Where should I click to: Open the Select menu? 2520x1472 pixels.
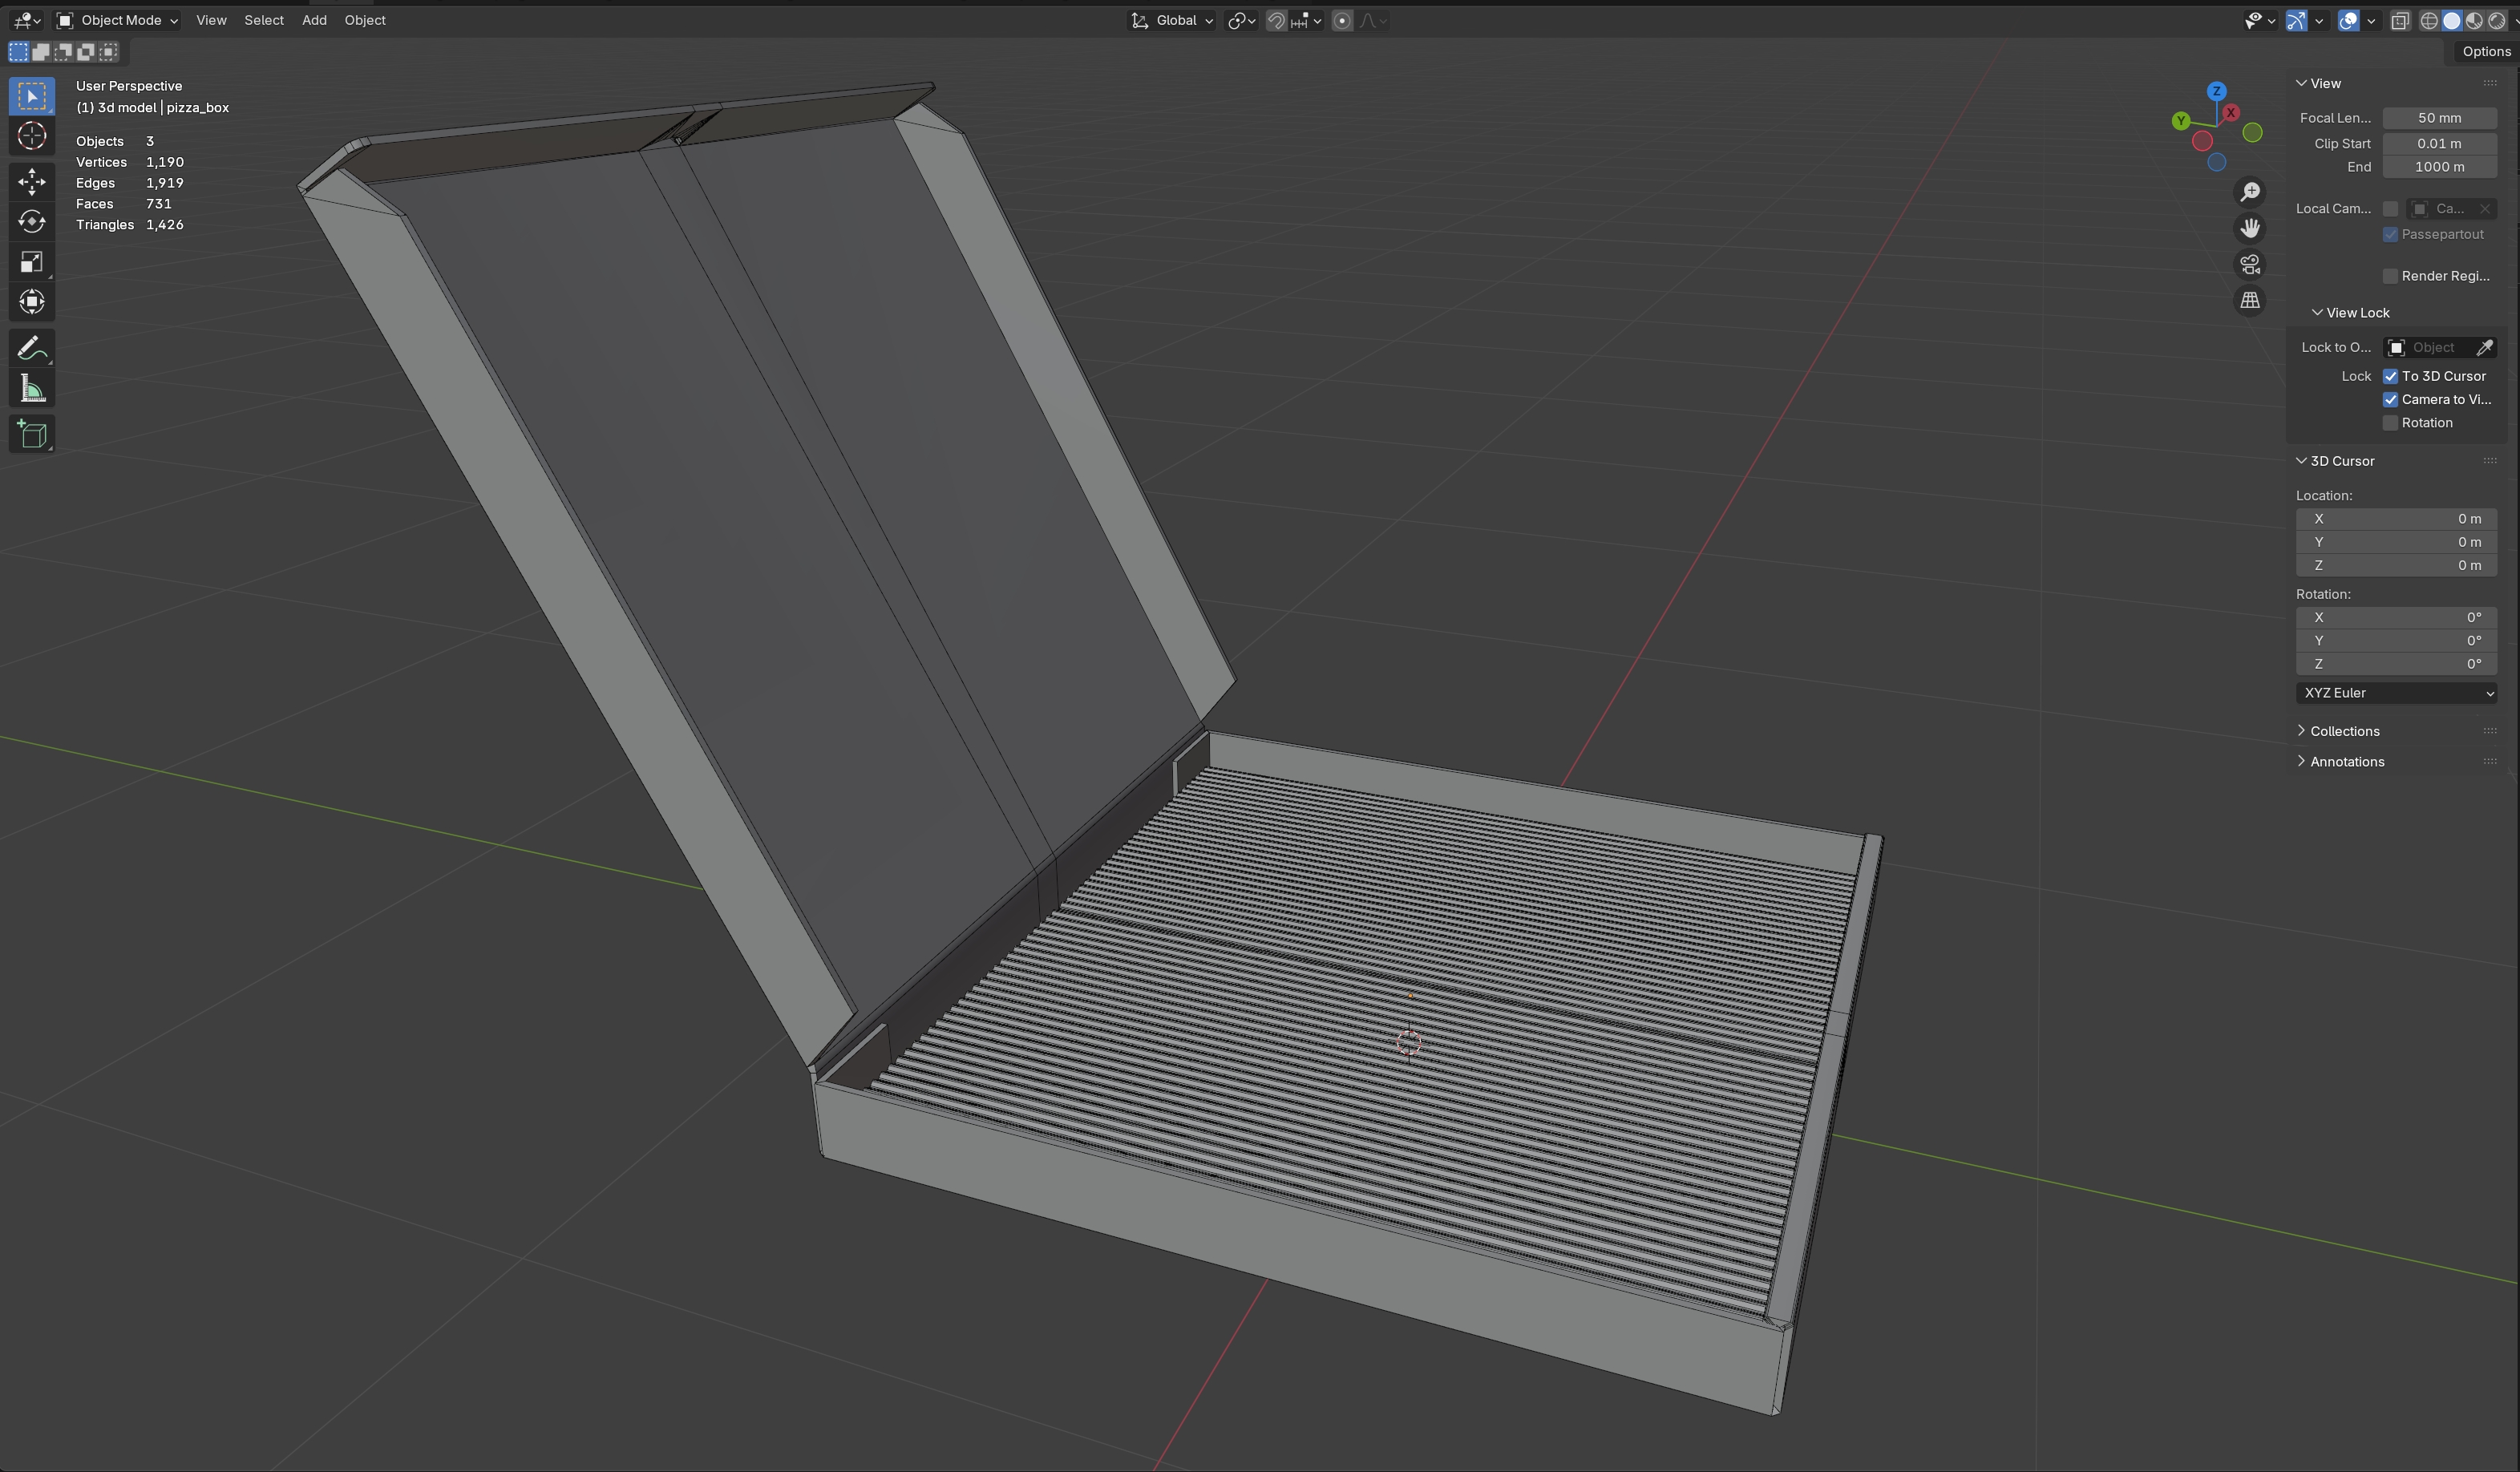point(264,20)
